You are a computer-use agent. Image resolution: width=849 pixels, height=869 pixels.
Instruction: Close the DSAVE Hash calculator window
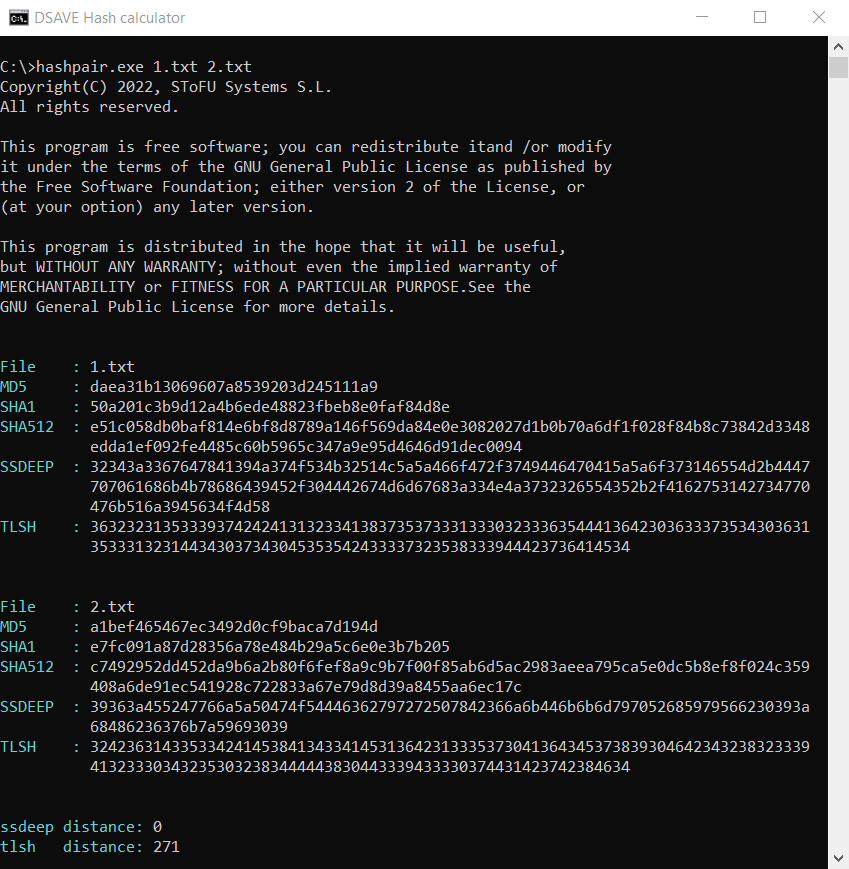818,18
